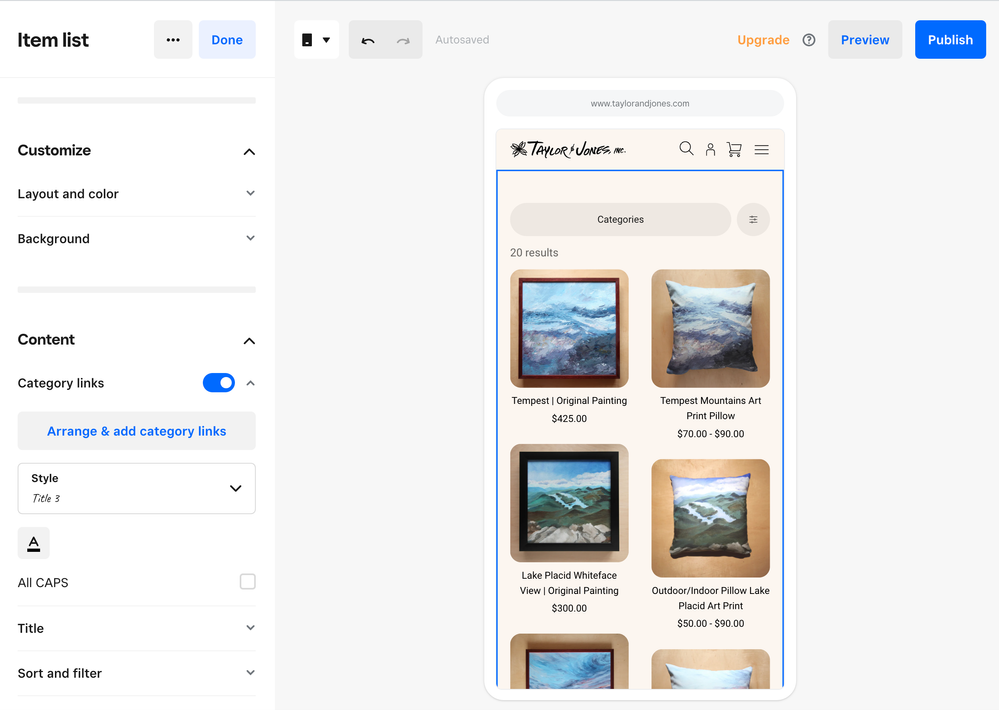Click the account person icon in preview
The image size is (999, 710).
pos(710,149)
